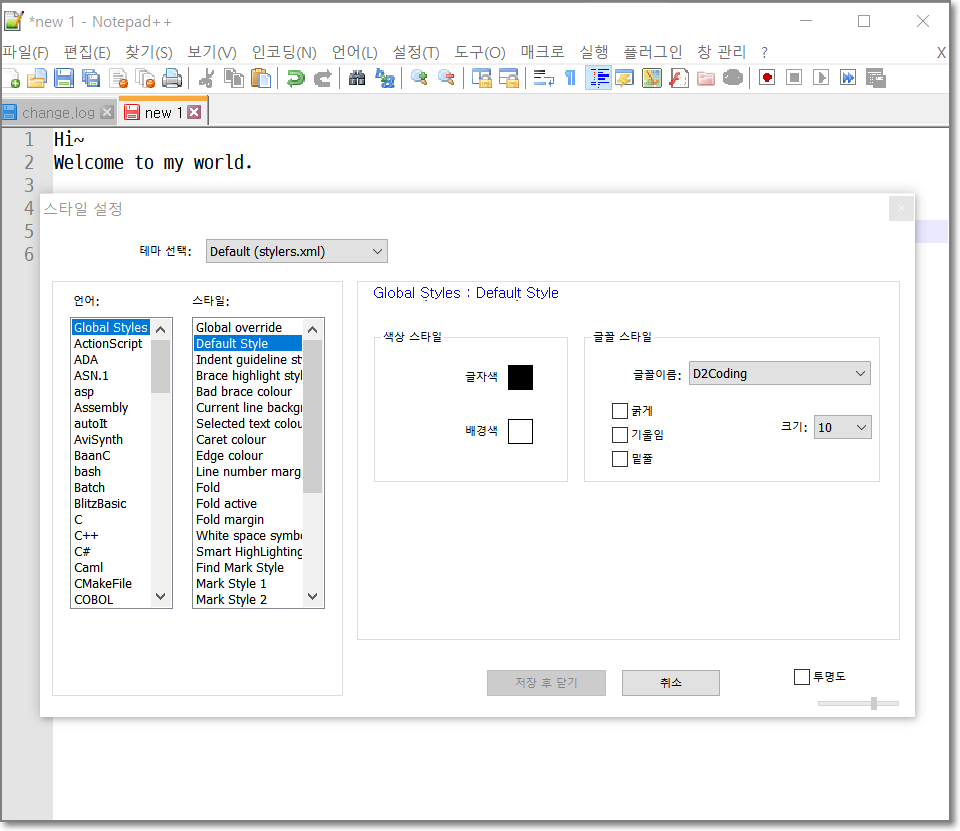Click the Redo arrow icon

coord(323,78)
